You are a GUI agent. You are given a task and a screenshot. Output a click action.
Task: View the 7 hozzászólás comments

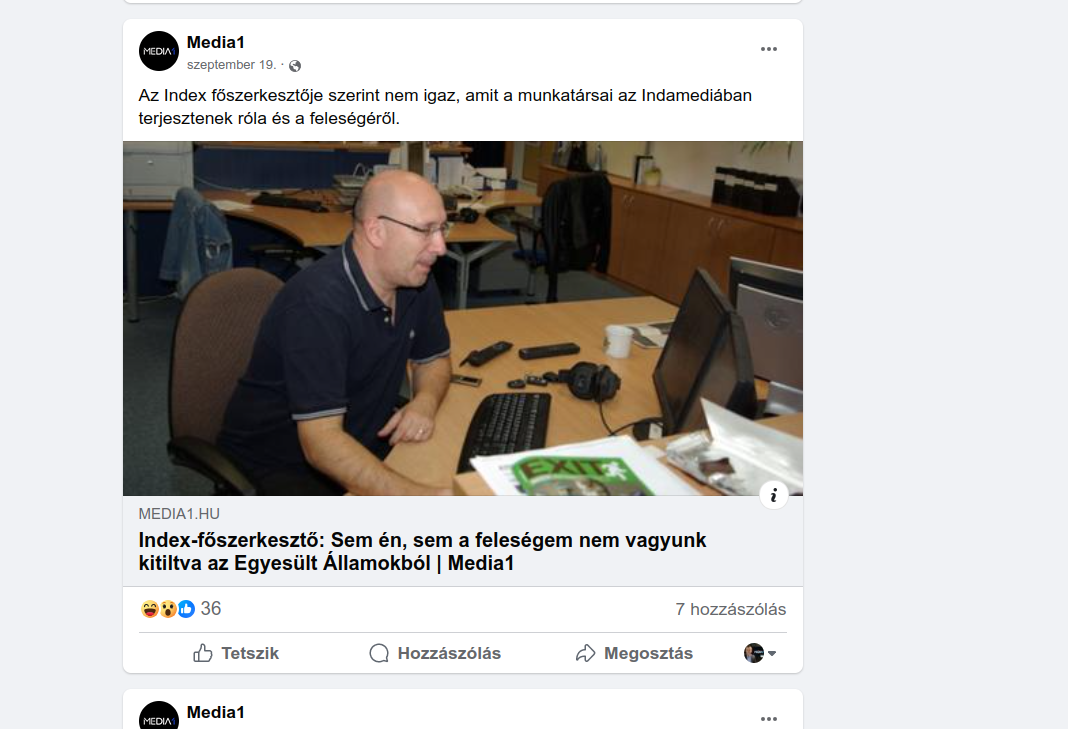[x=730, y=609]
